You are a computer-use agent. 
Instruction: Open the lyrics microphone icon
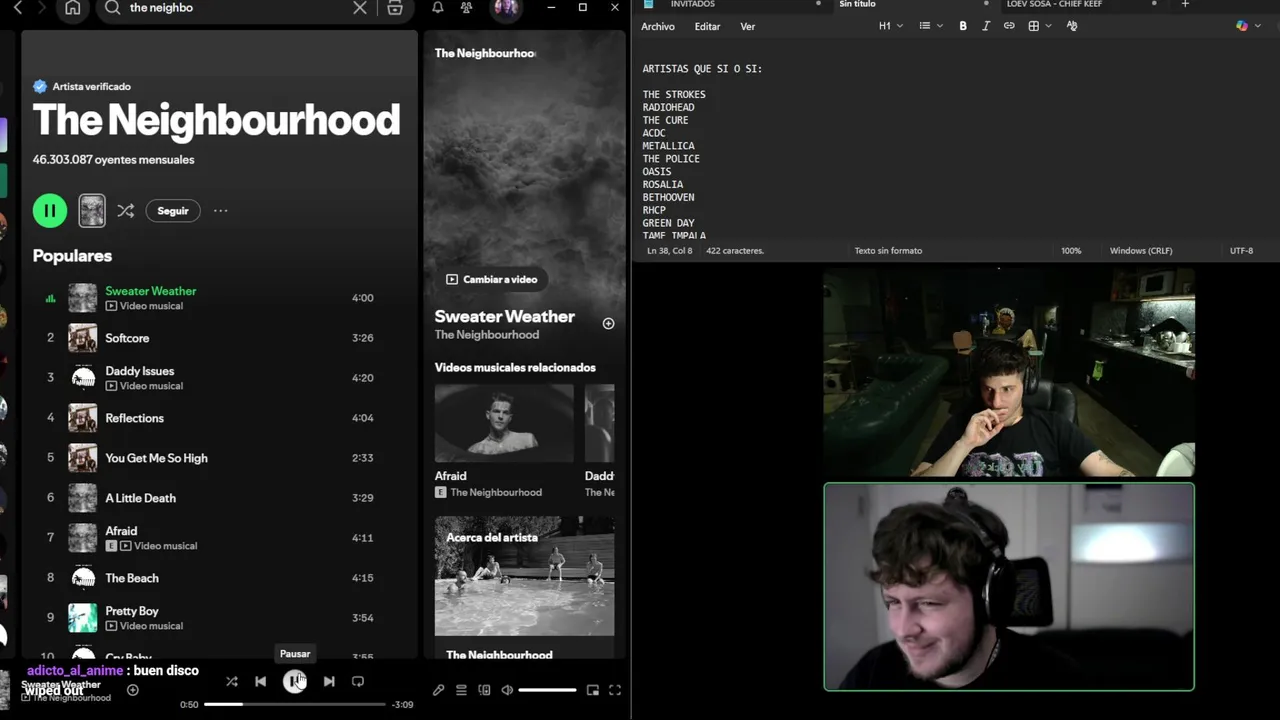click(438, 690)
